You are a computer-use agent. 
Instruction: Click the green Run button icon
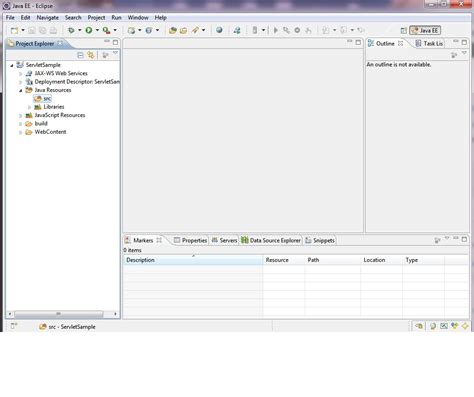[x=89, y=30]
